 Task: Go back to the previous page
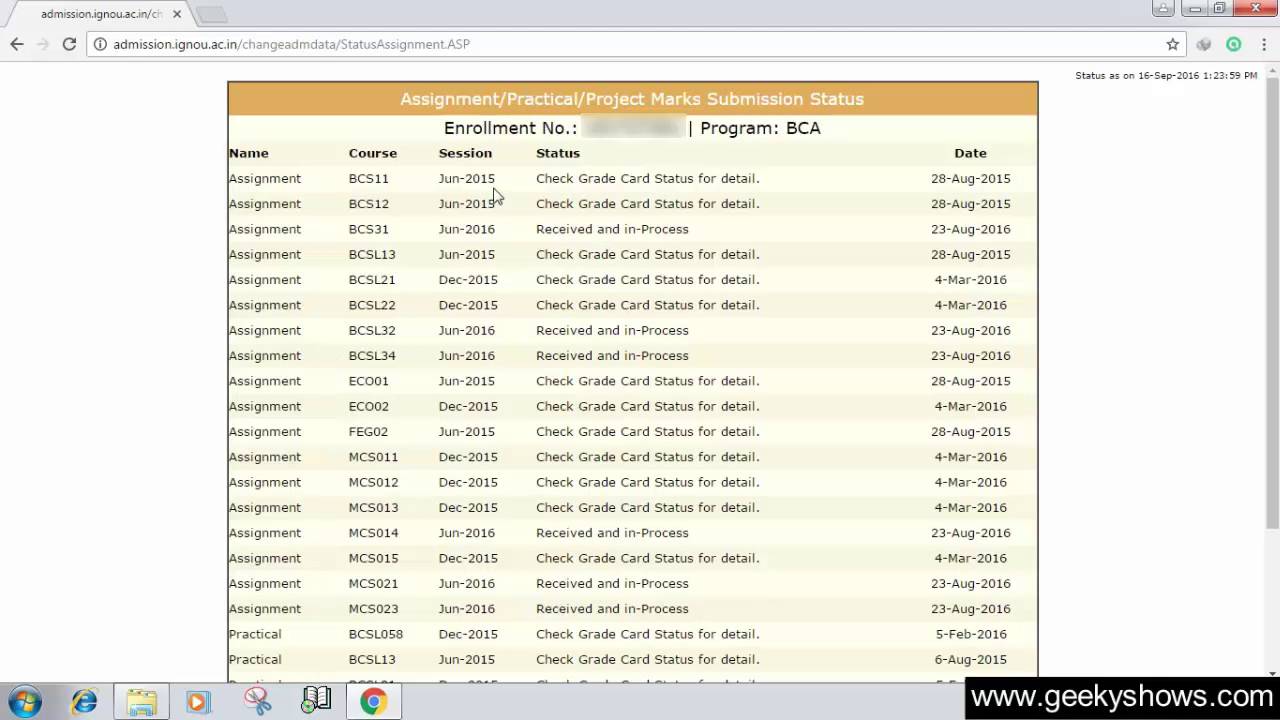click(x=17, y=44)
